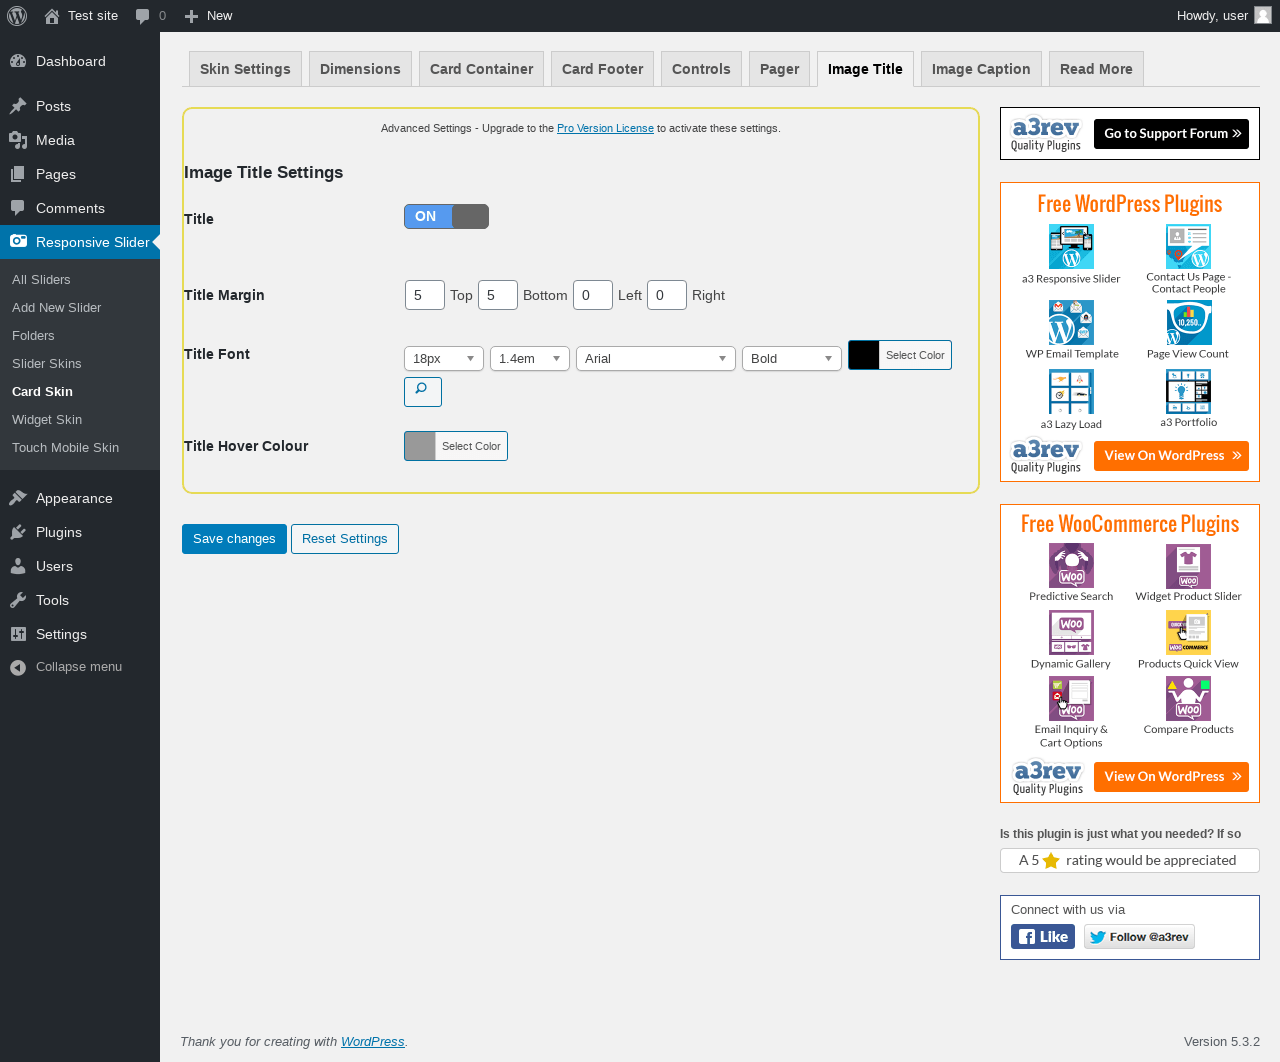Viewport: 1280px width, 1062px height.
Task: Open the a3 Lazy Load plugin icon
Action: (x=1071, y=391)
